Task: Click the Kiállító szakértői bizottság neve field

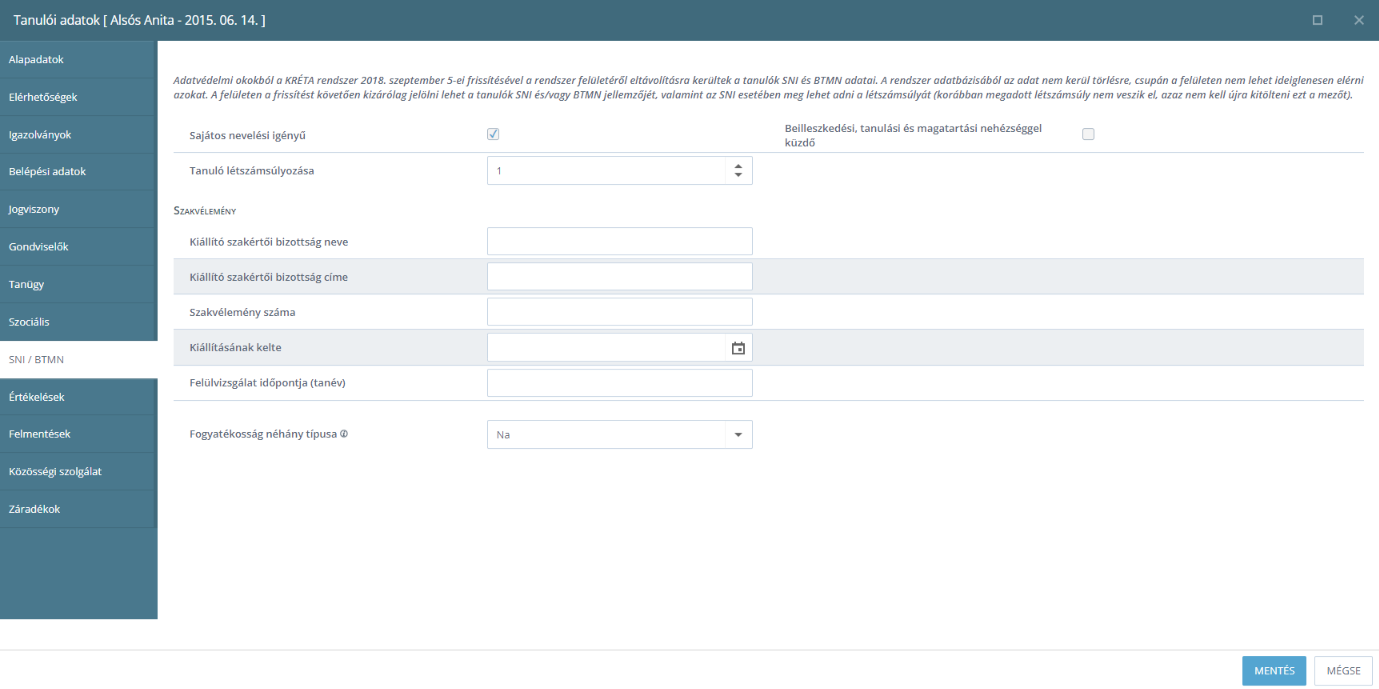Action: coord(619,241)
